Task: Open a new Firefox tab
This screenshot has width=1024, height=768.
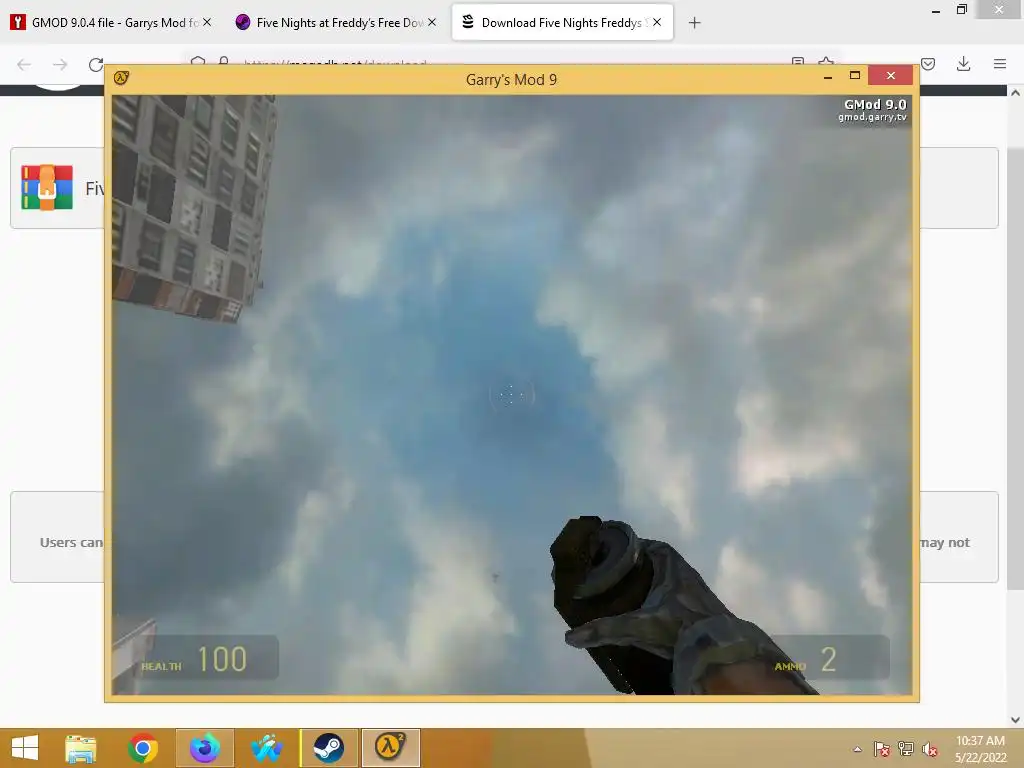Action: tap(694, 23)
